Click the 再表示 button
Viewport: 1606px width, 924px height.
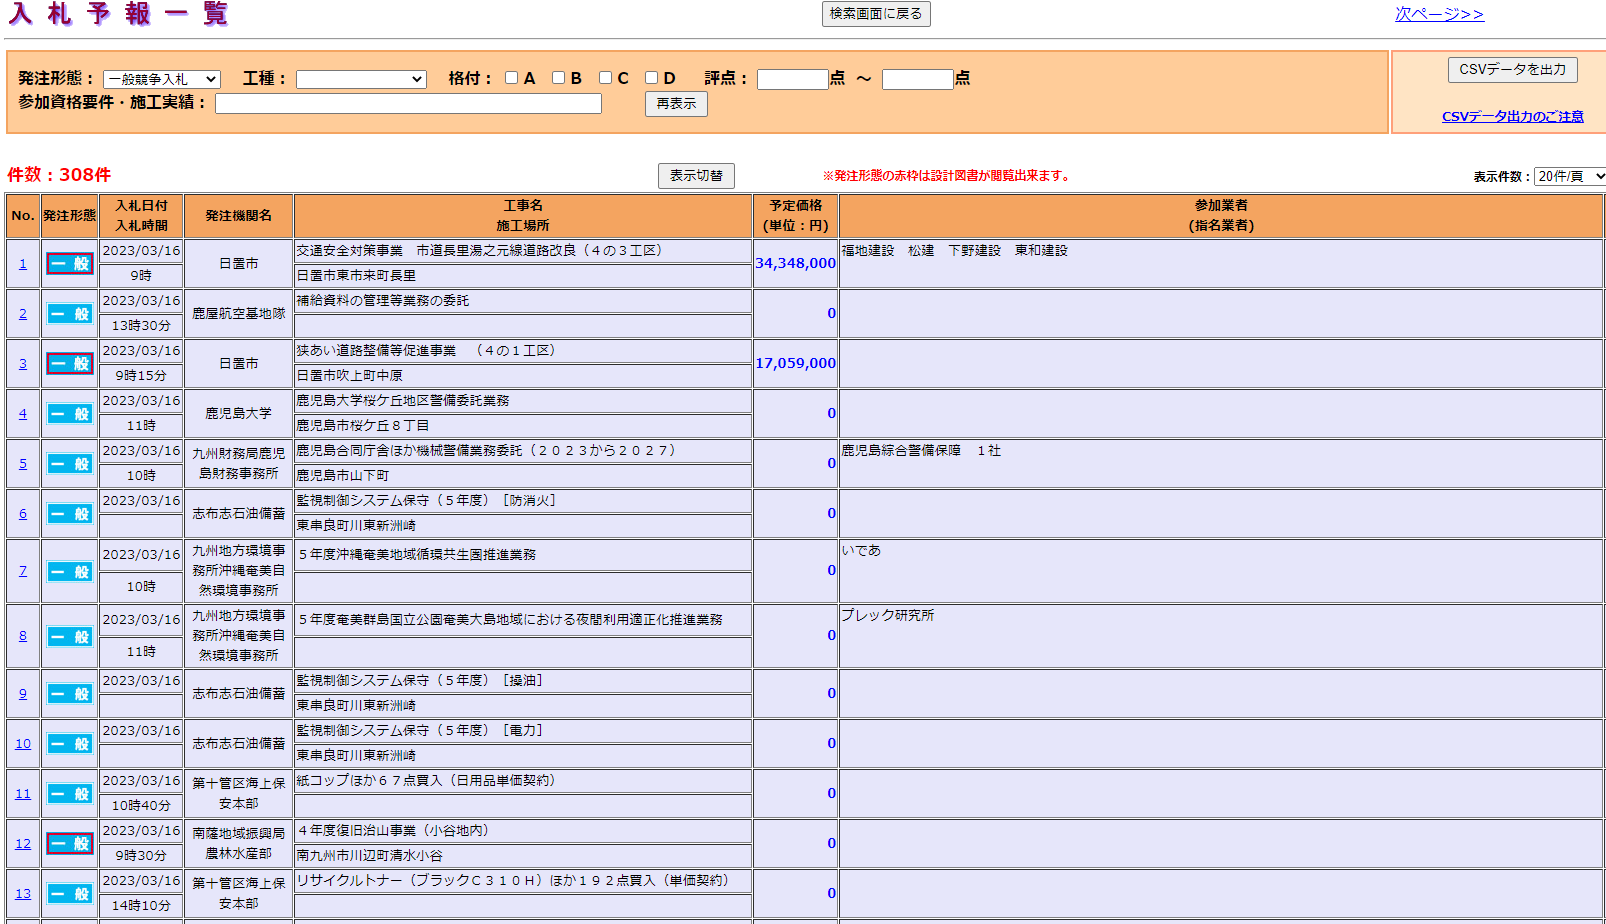(676, 104)
